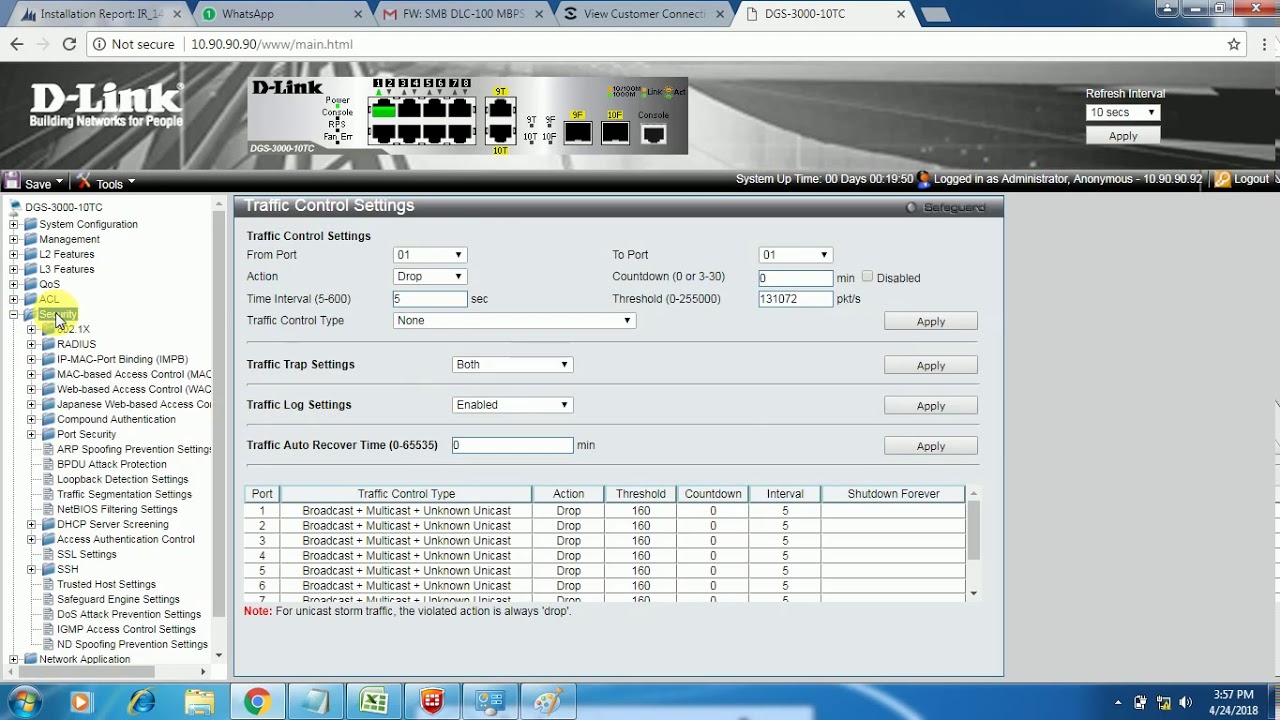Expand the RADIUS tree node

click(32, 344)
